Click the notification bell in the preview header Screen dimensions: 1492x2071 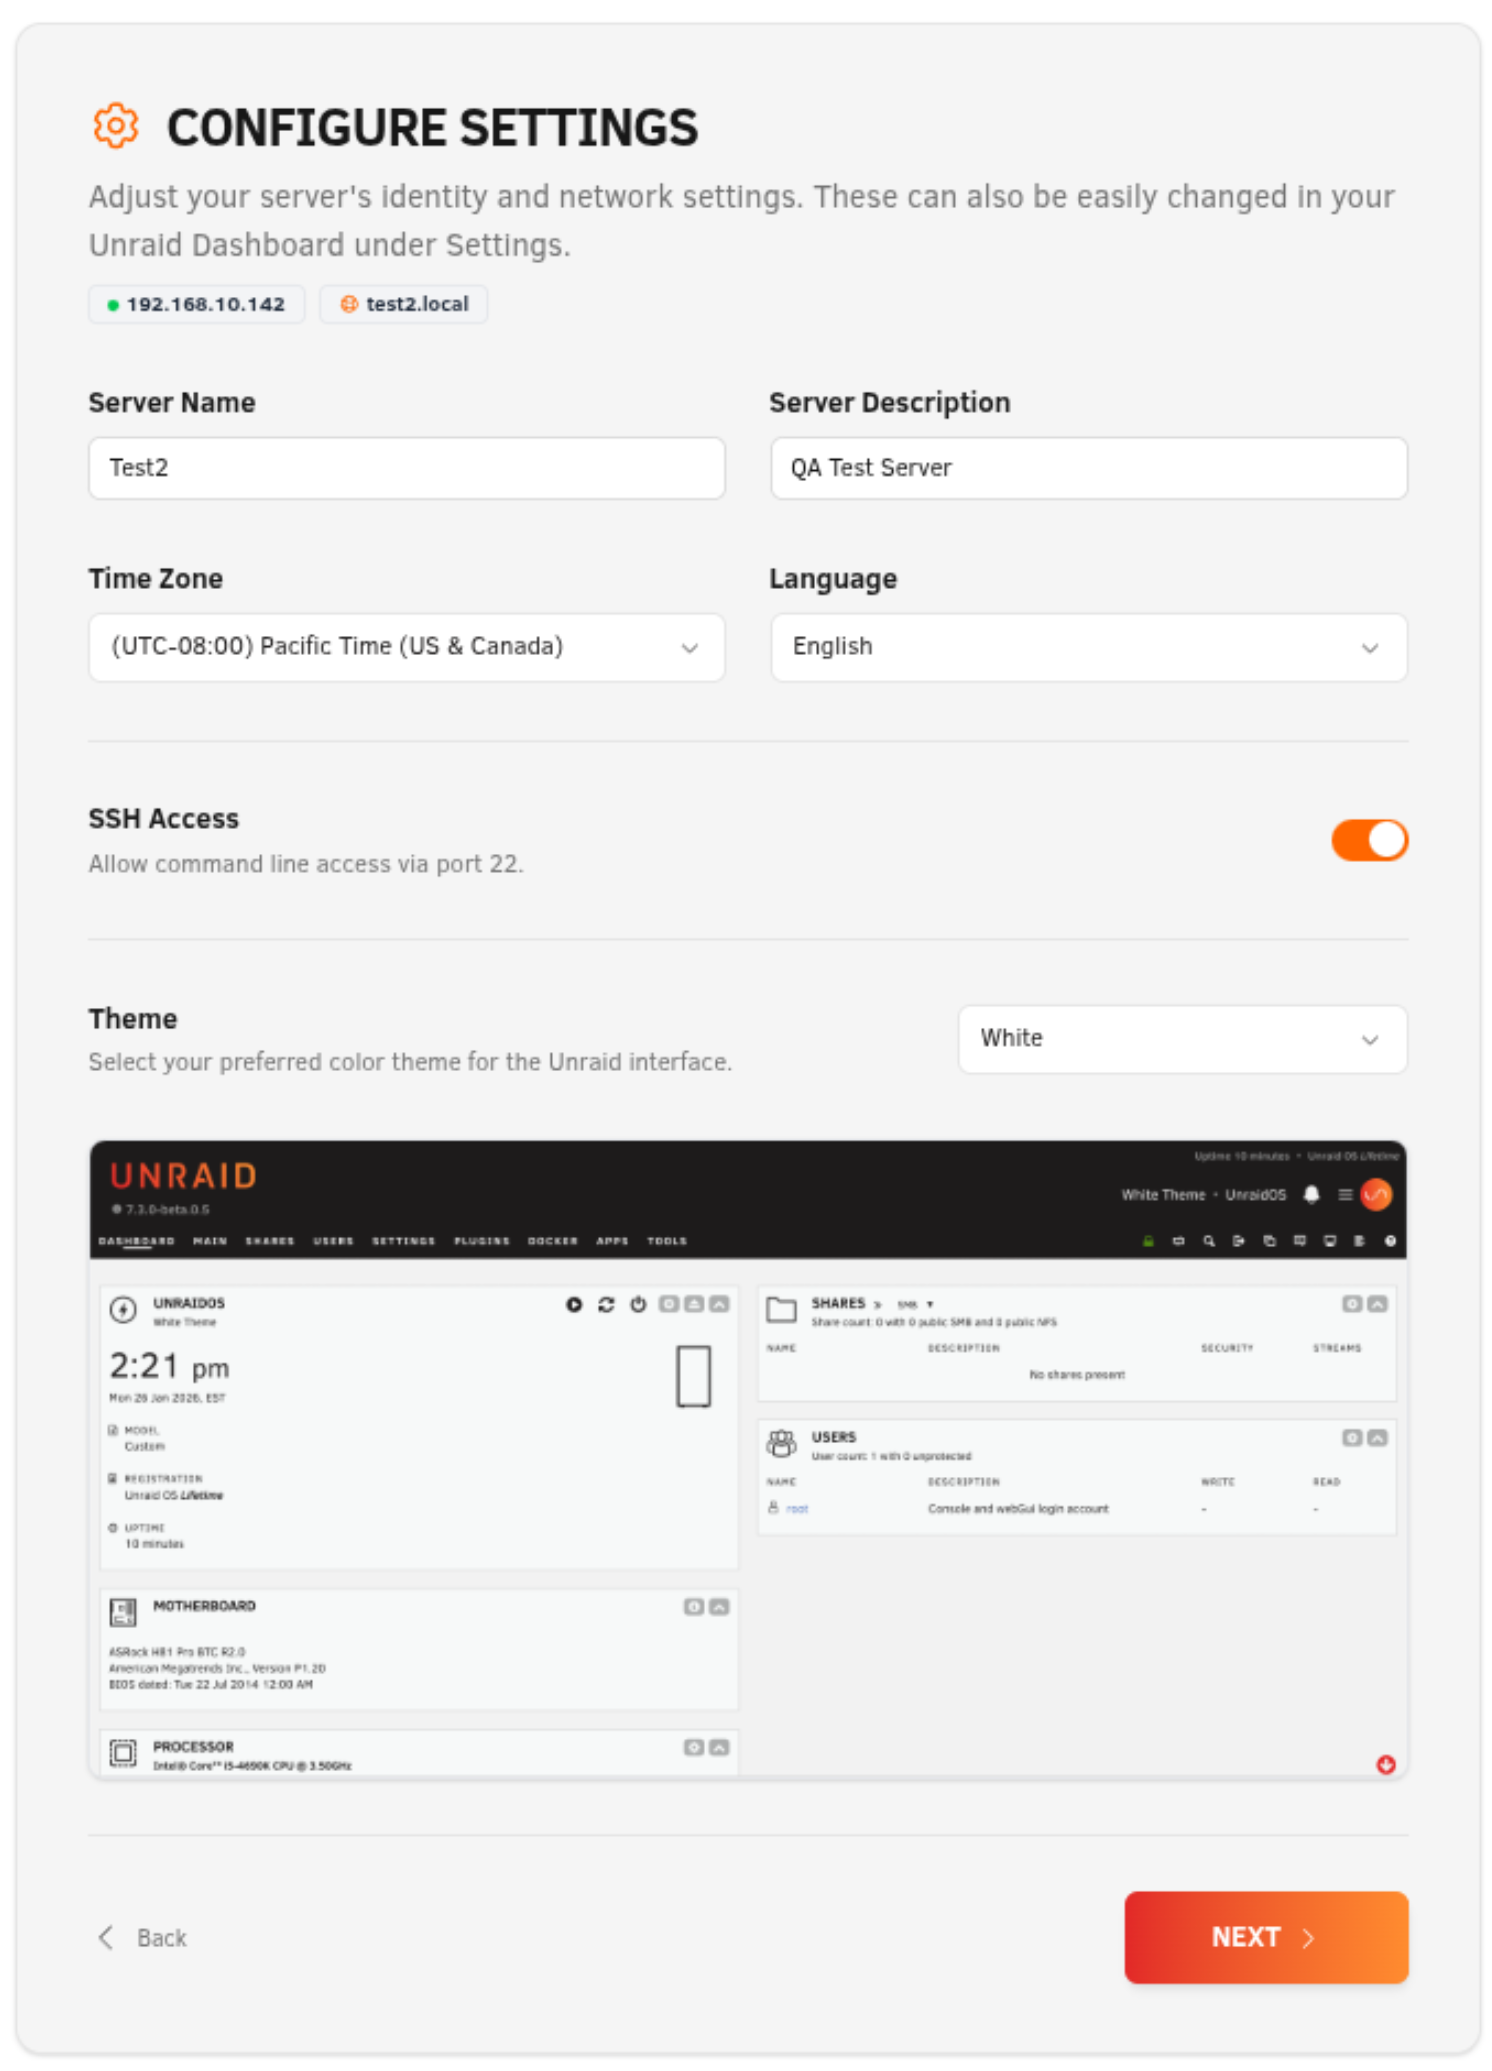click(x=1311, y=1194)
